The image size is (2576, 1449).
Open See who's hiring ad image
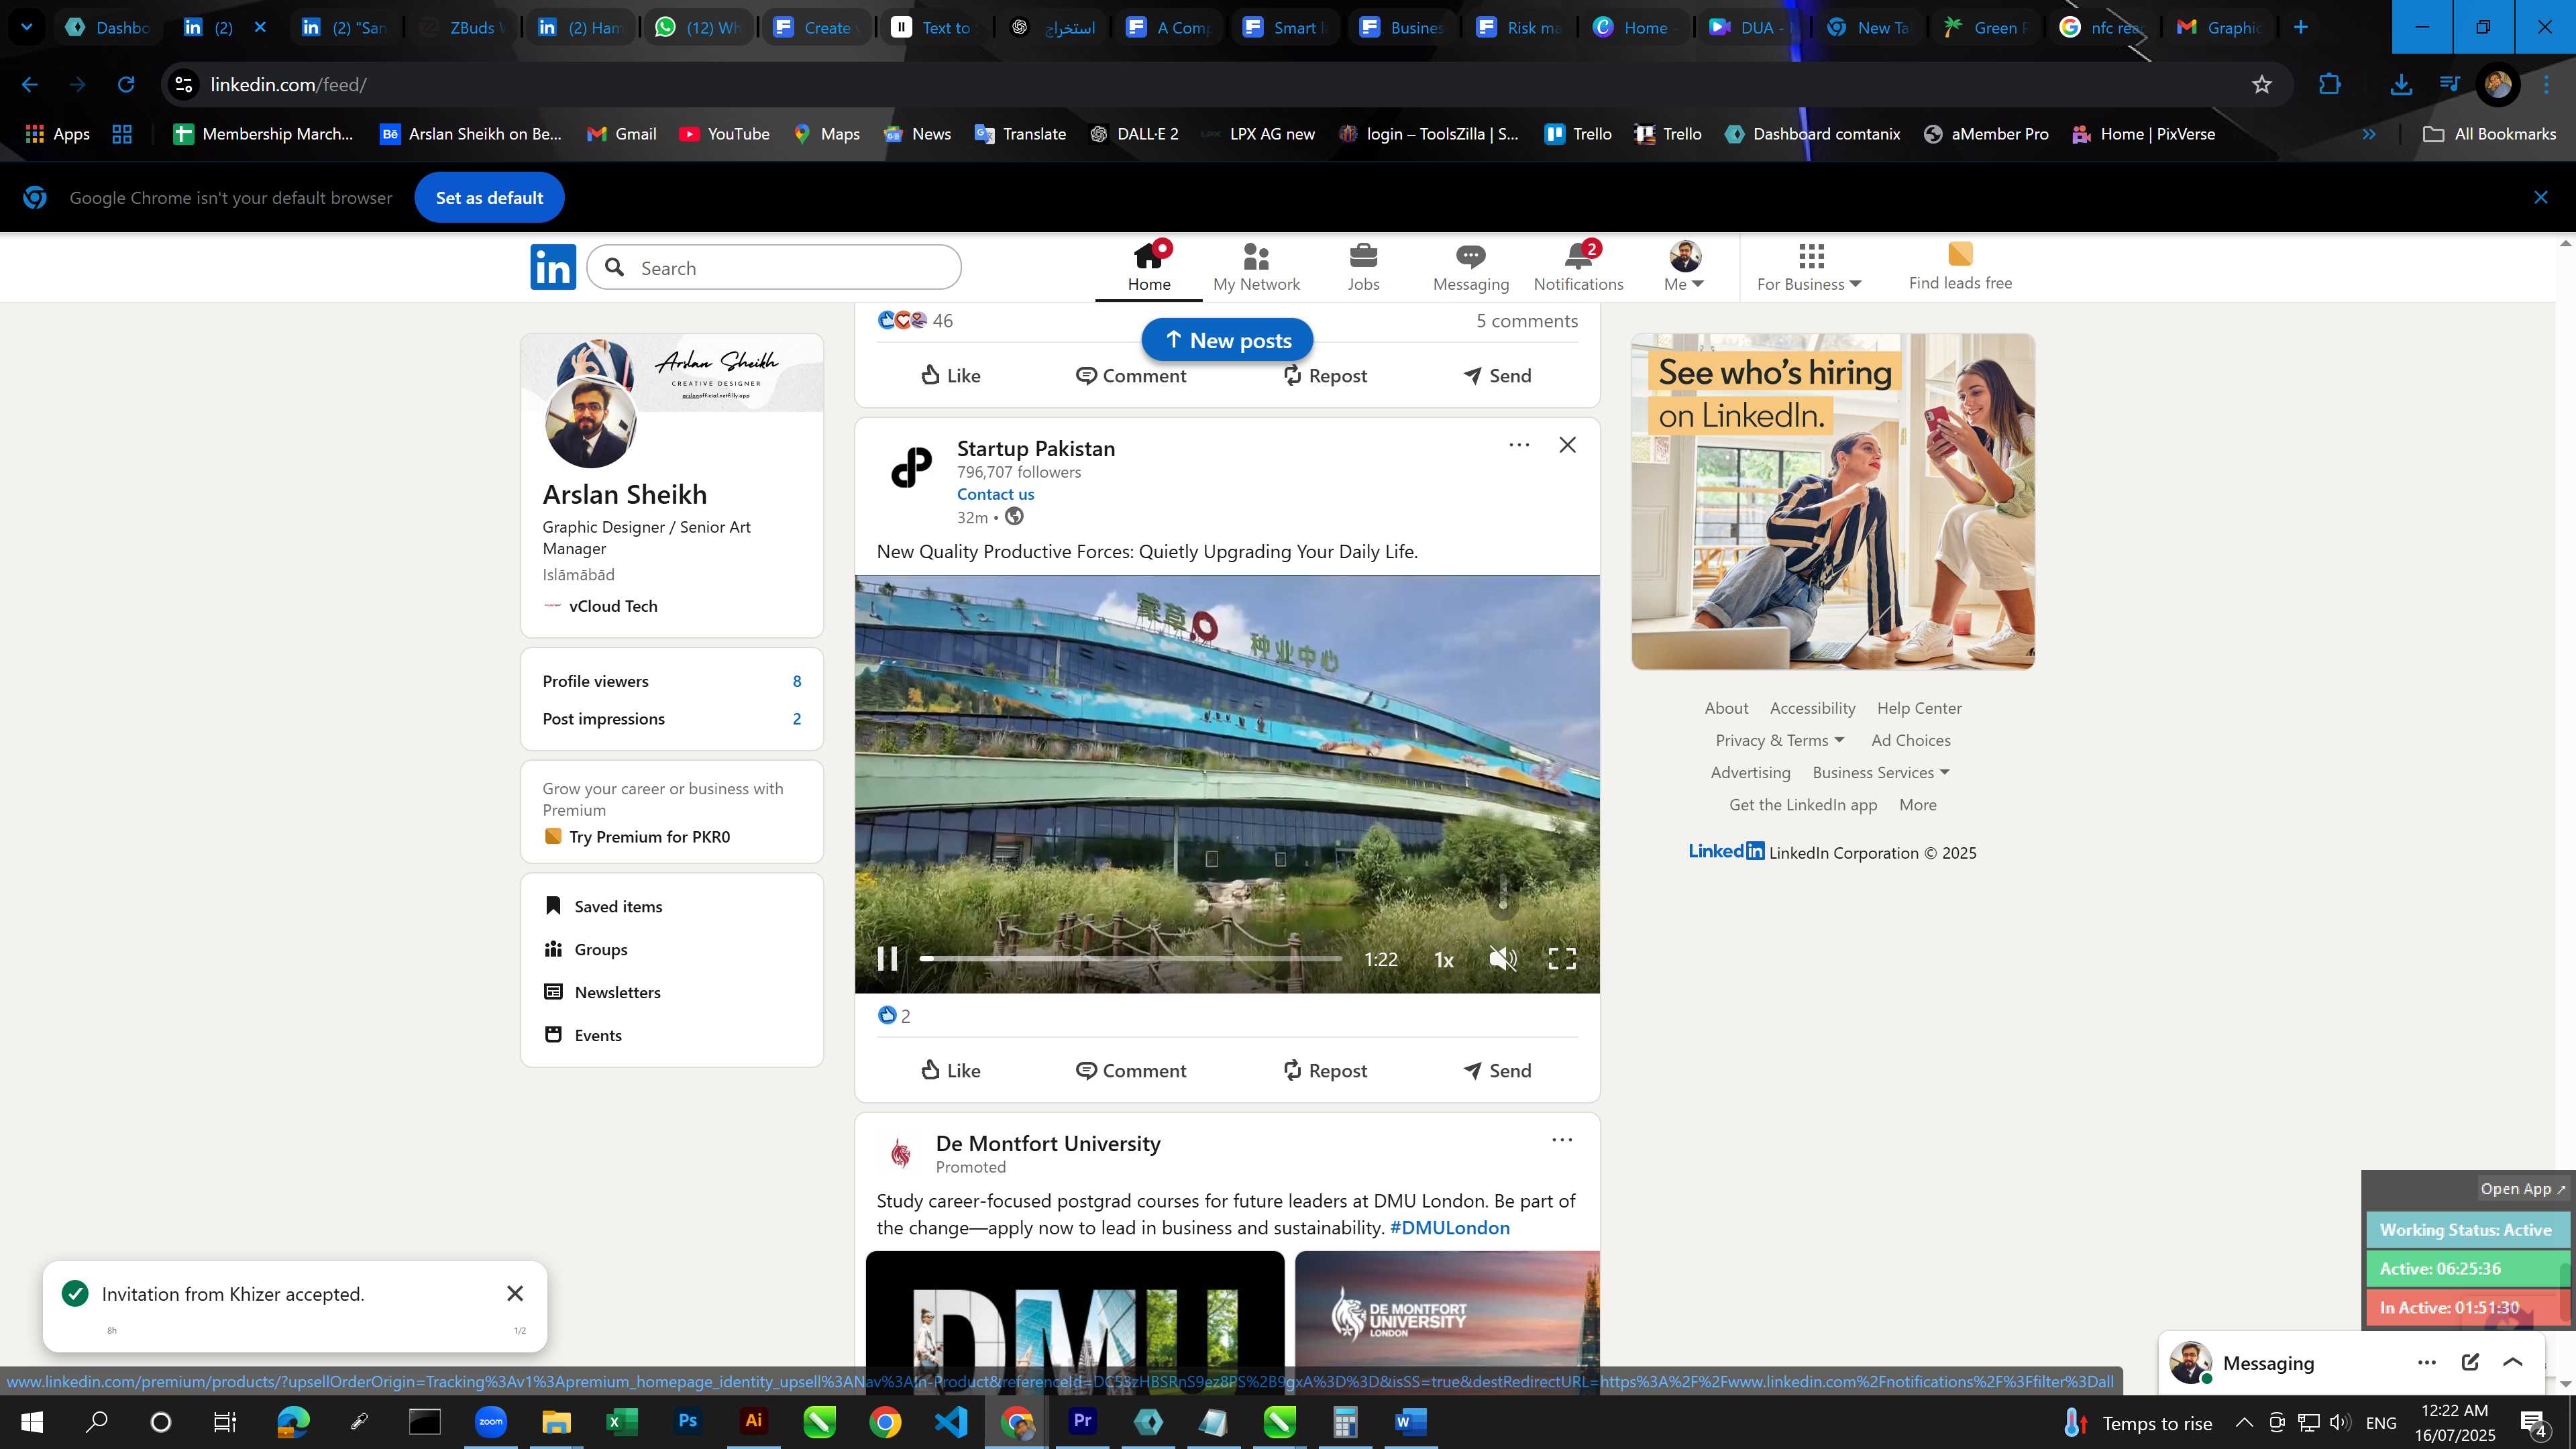[1833, 501]
